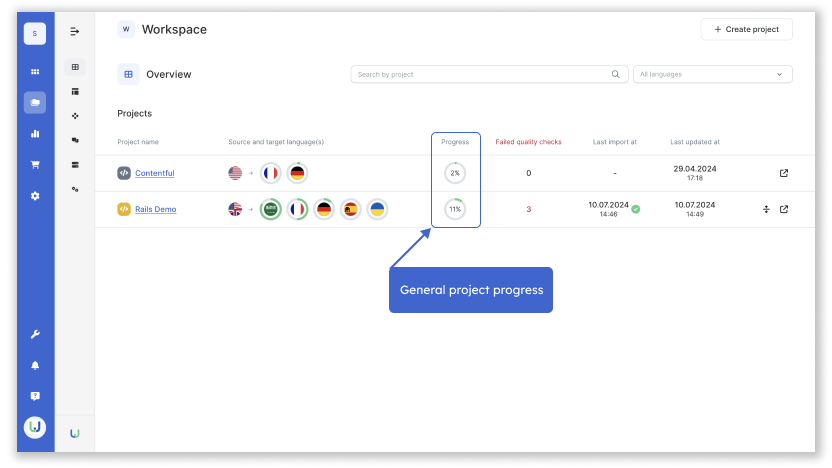The image size is (832, 468).
Task: Click the 3 failed quality checks value
Action: [528, 209]
